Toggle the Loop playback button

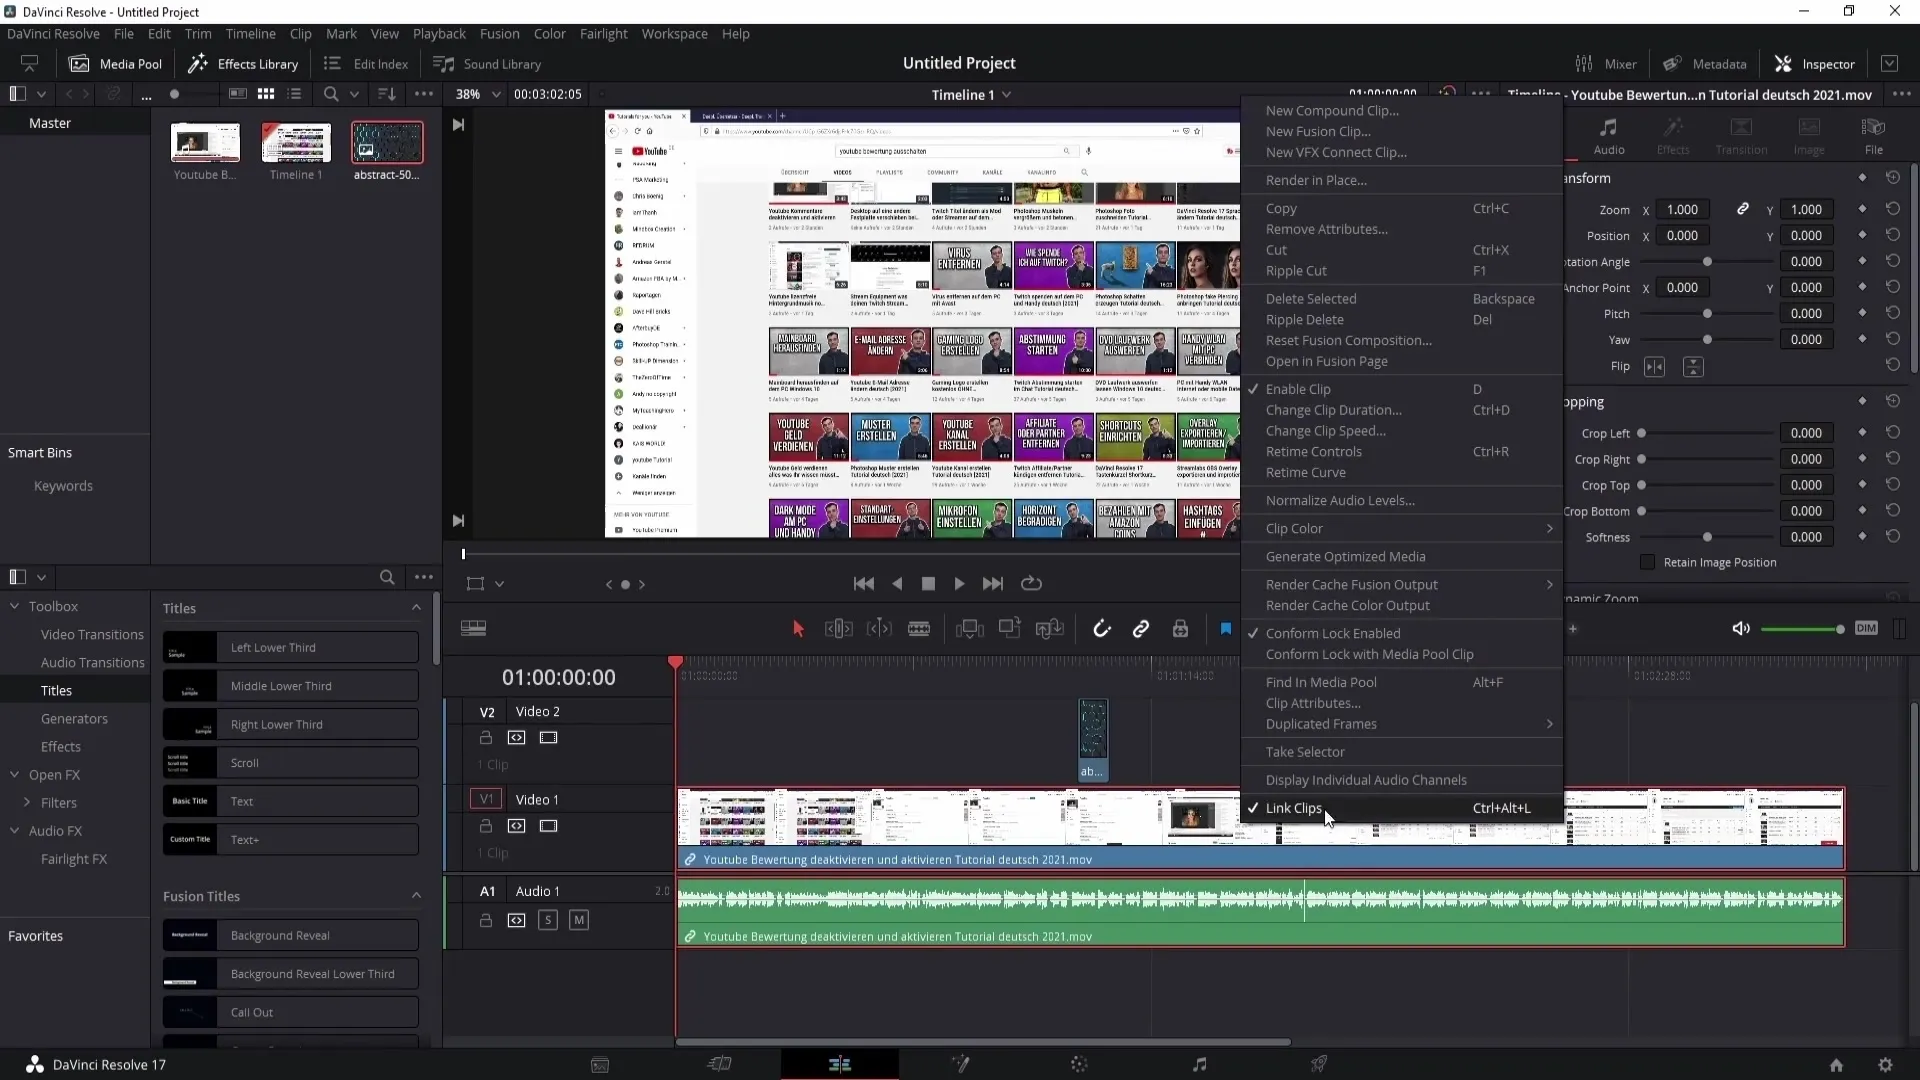point(1031,584)
